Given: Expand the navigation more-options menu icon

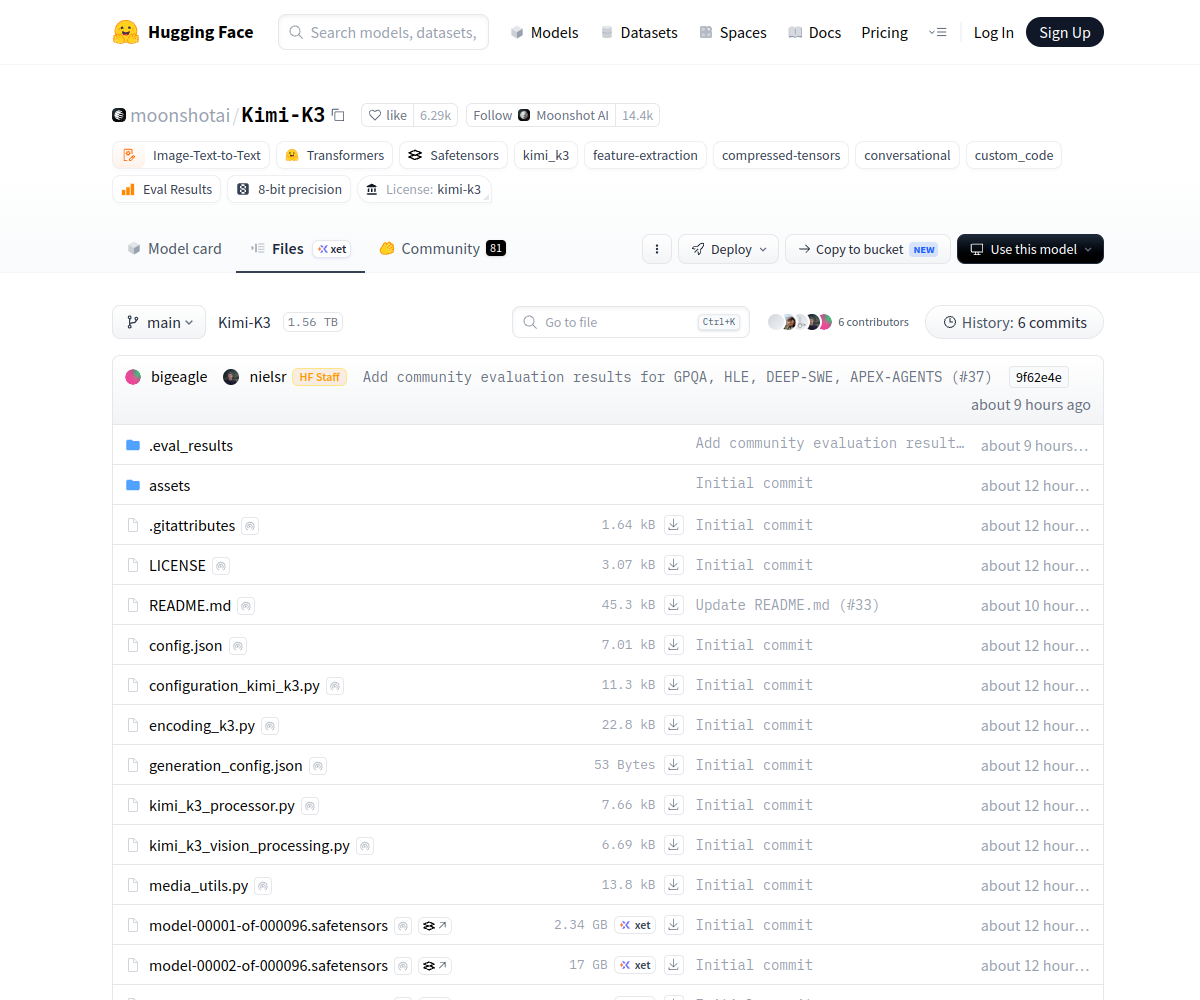Looking at the screenshot, I should coord(937,32).
